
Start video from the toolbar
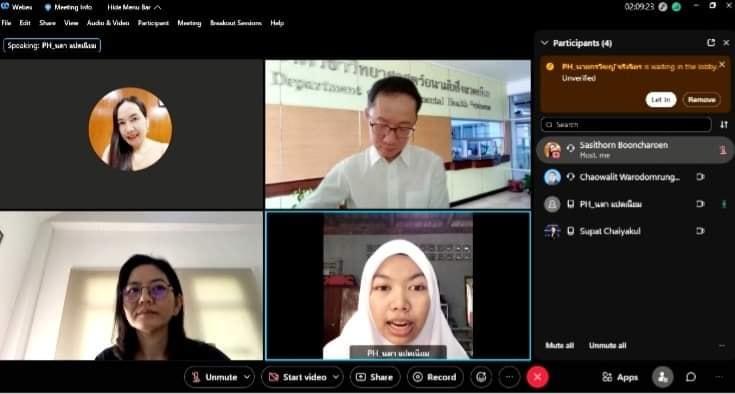point(298,377)
